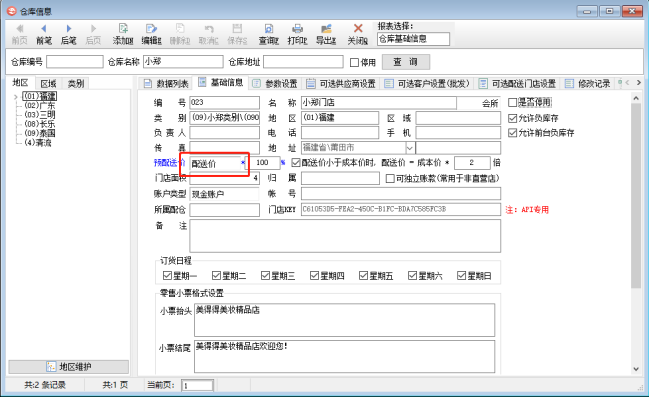Open the 类别 category dropdown
The height and width of the screenshot is (398, 650).
point(224,118)
